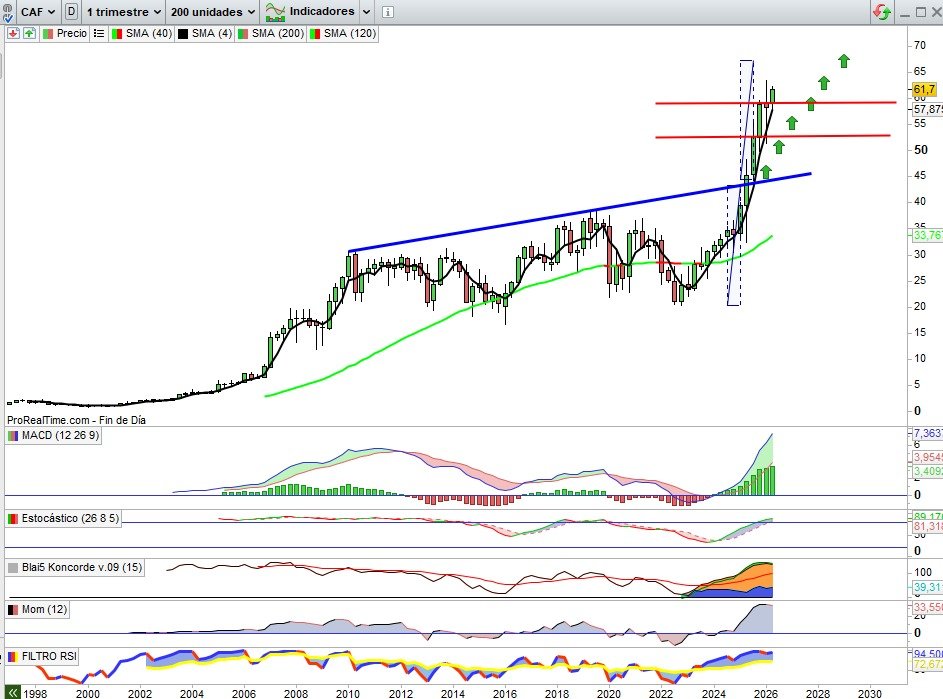Open the Blai5 Koncorde v.09 label

pyautogui.click(x=82, y=567)
